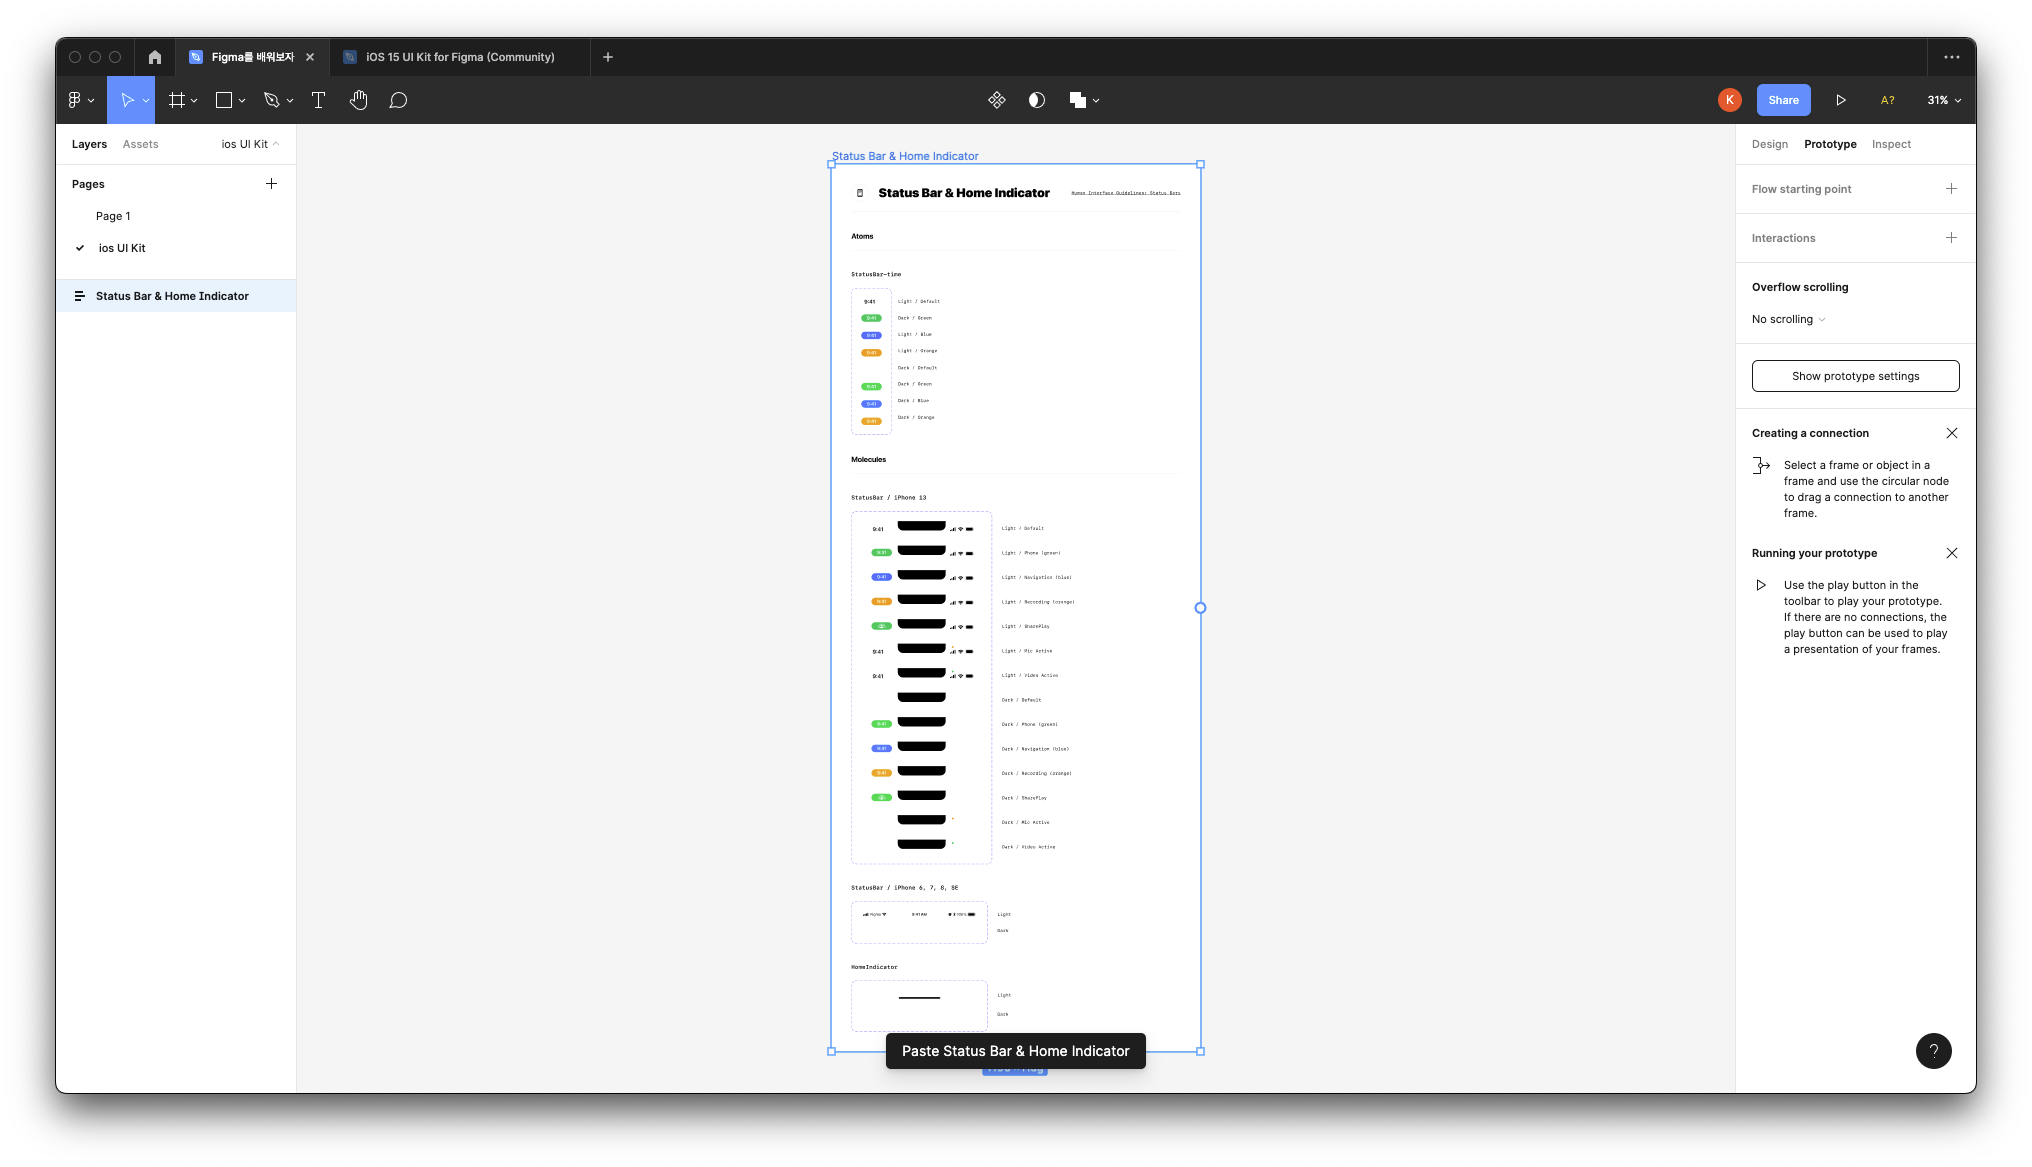Select Page 1 in pages list
The height and width of the screenshot is (1167, 2032).
[113, 216]
